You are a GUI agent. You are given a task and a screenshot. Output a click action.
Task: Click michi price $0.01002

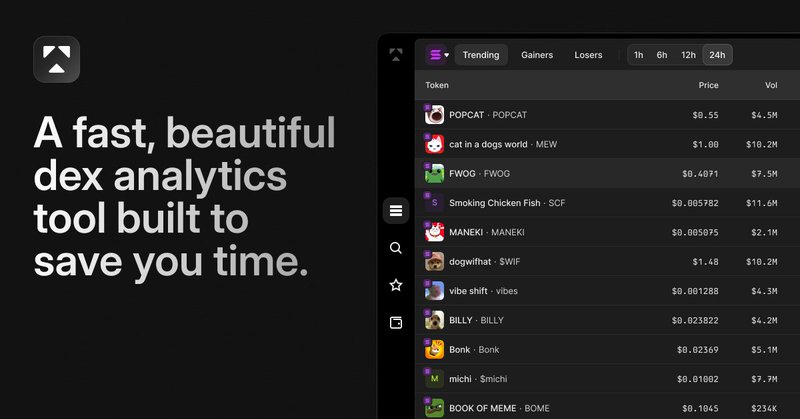tap(697, 379)
